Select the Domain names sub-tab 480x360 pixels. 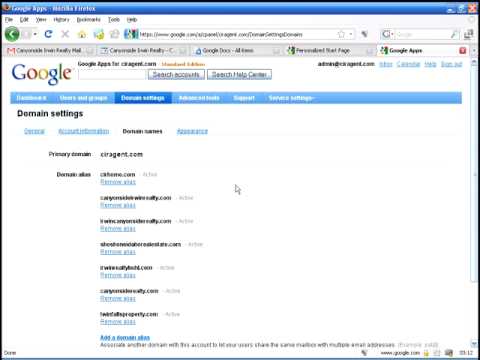(142, 131)
